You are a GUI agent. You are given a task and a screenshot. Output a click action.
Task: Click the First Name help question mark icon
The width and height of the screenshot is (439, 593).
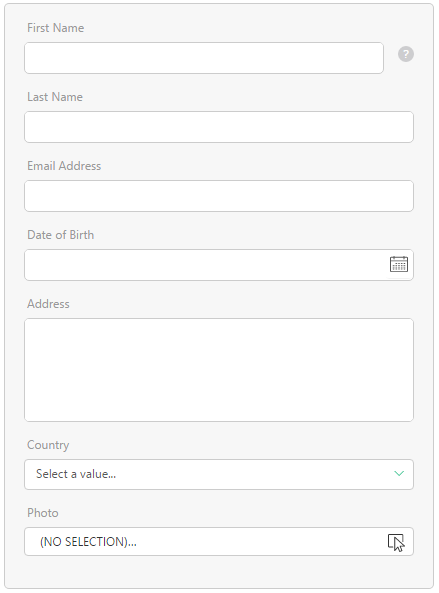[405, 54]
